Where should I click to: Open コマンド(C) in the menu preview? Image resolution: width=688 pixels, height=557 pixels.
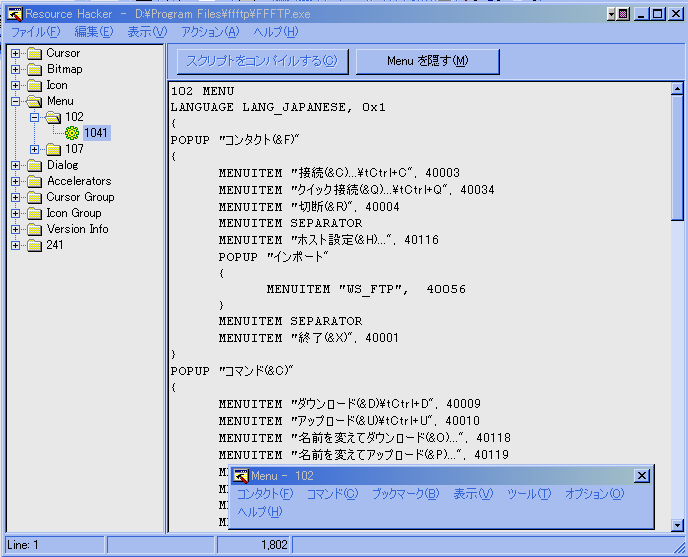point(331,494)
